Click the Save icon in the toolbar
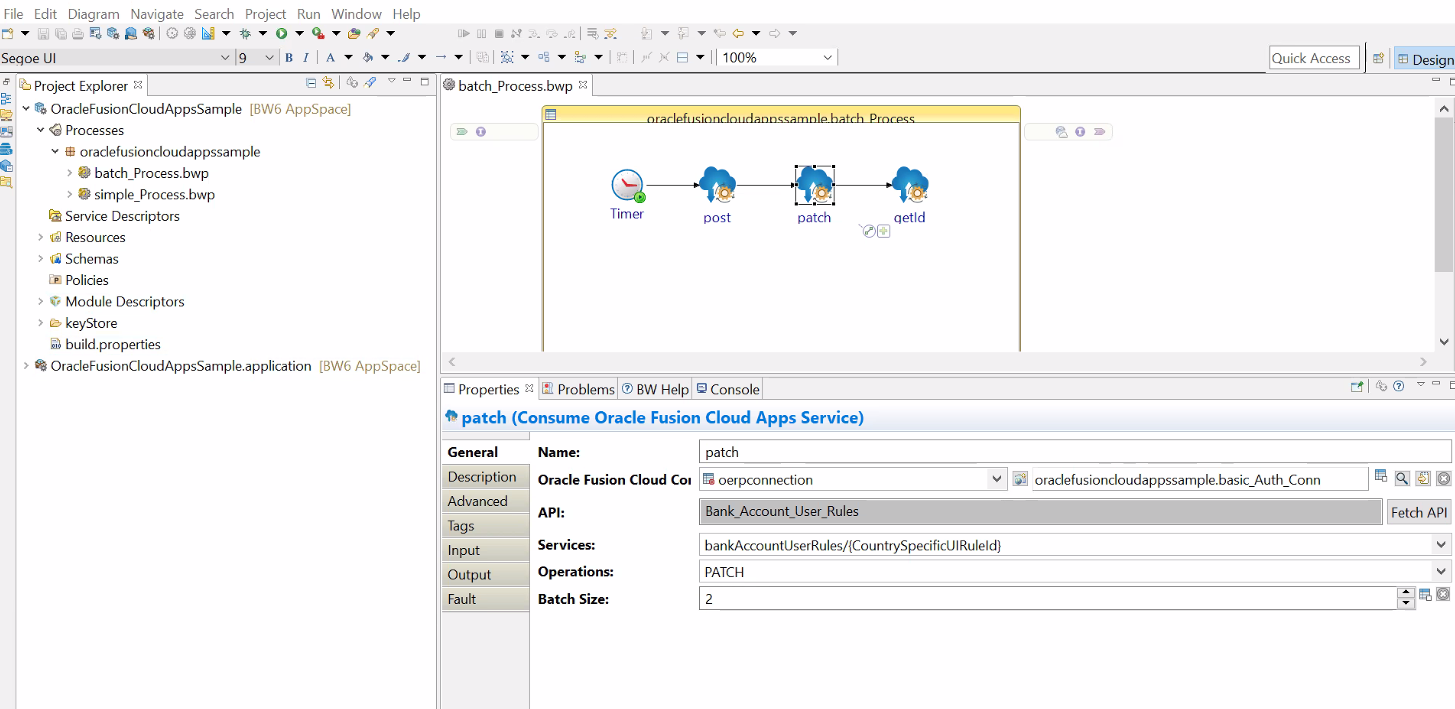The height and width of the screenshot is (709, 1455). pos(42,33)
